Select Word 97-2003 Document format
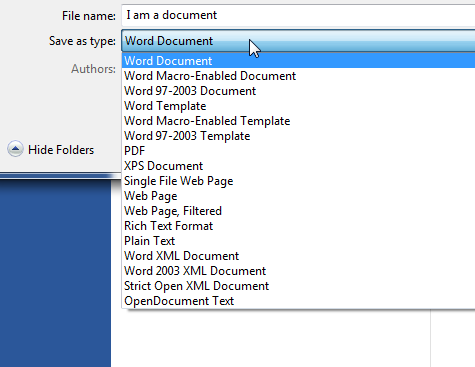 pyautogui.click(x=299, y=91)
